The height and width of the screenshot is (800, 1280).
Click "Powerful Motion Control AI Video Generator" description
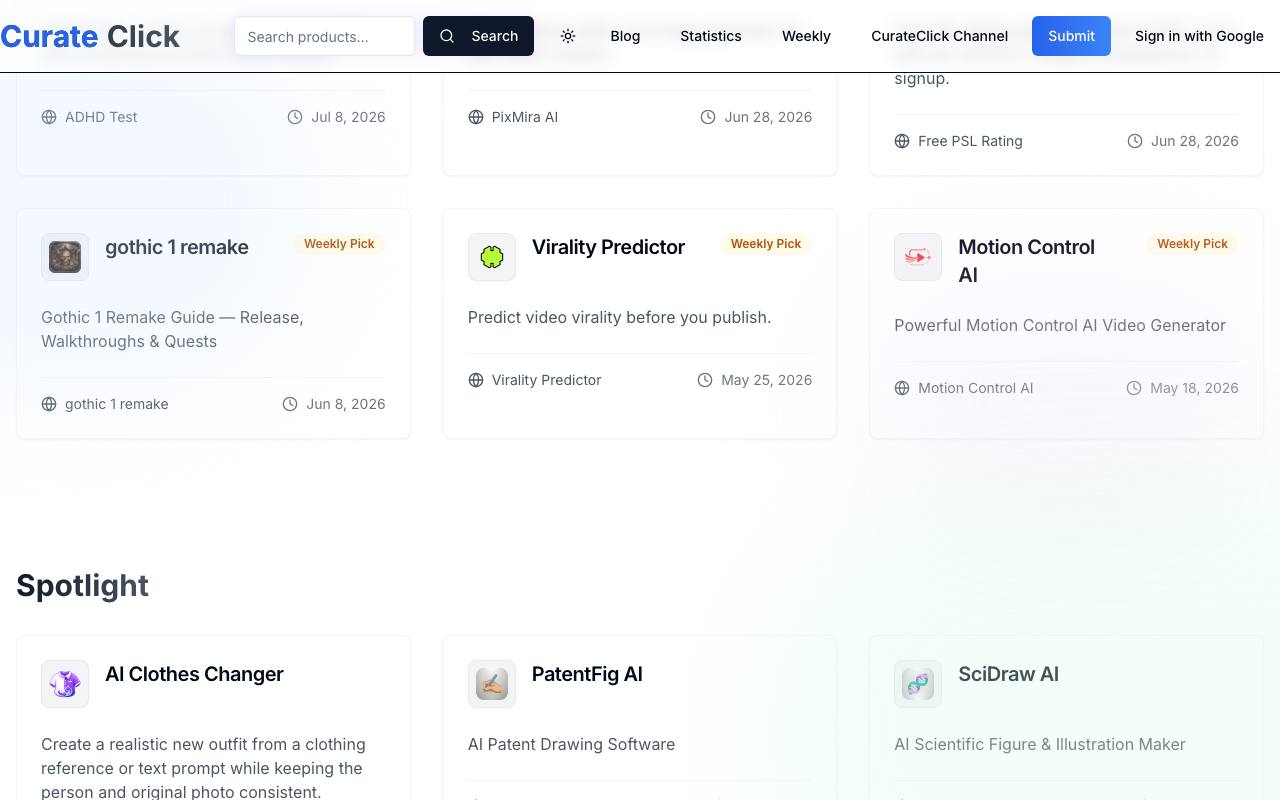point(1059,325)
